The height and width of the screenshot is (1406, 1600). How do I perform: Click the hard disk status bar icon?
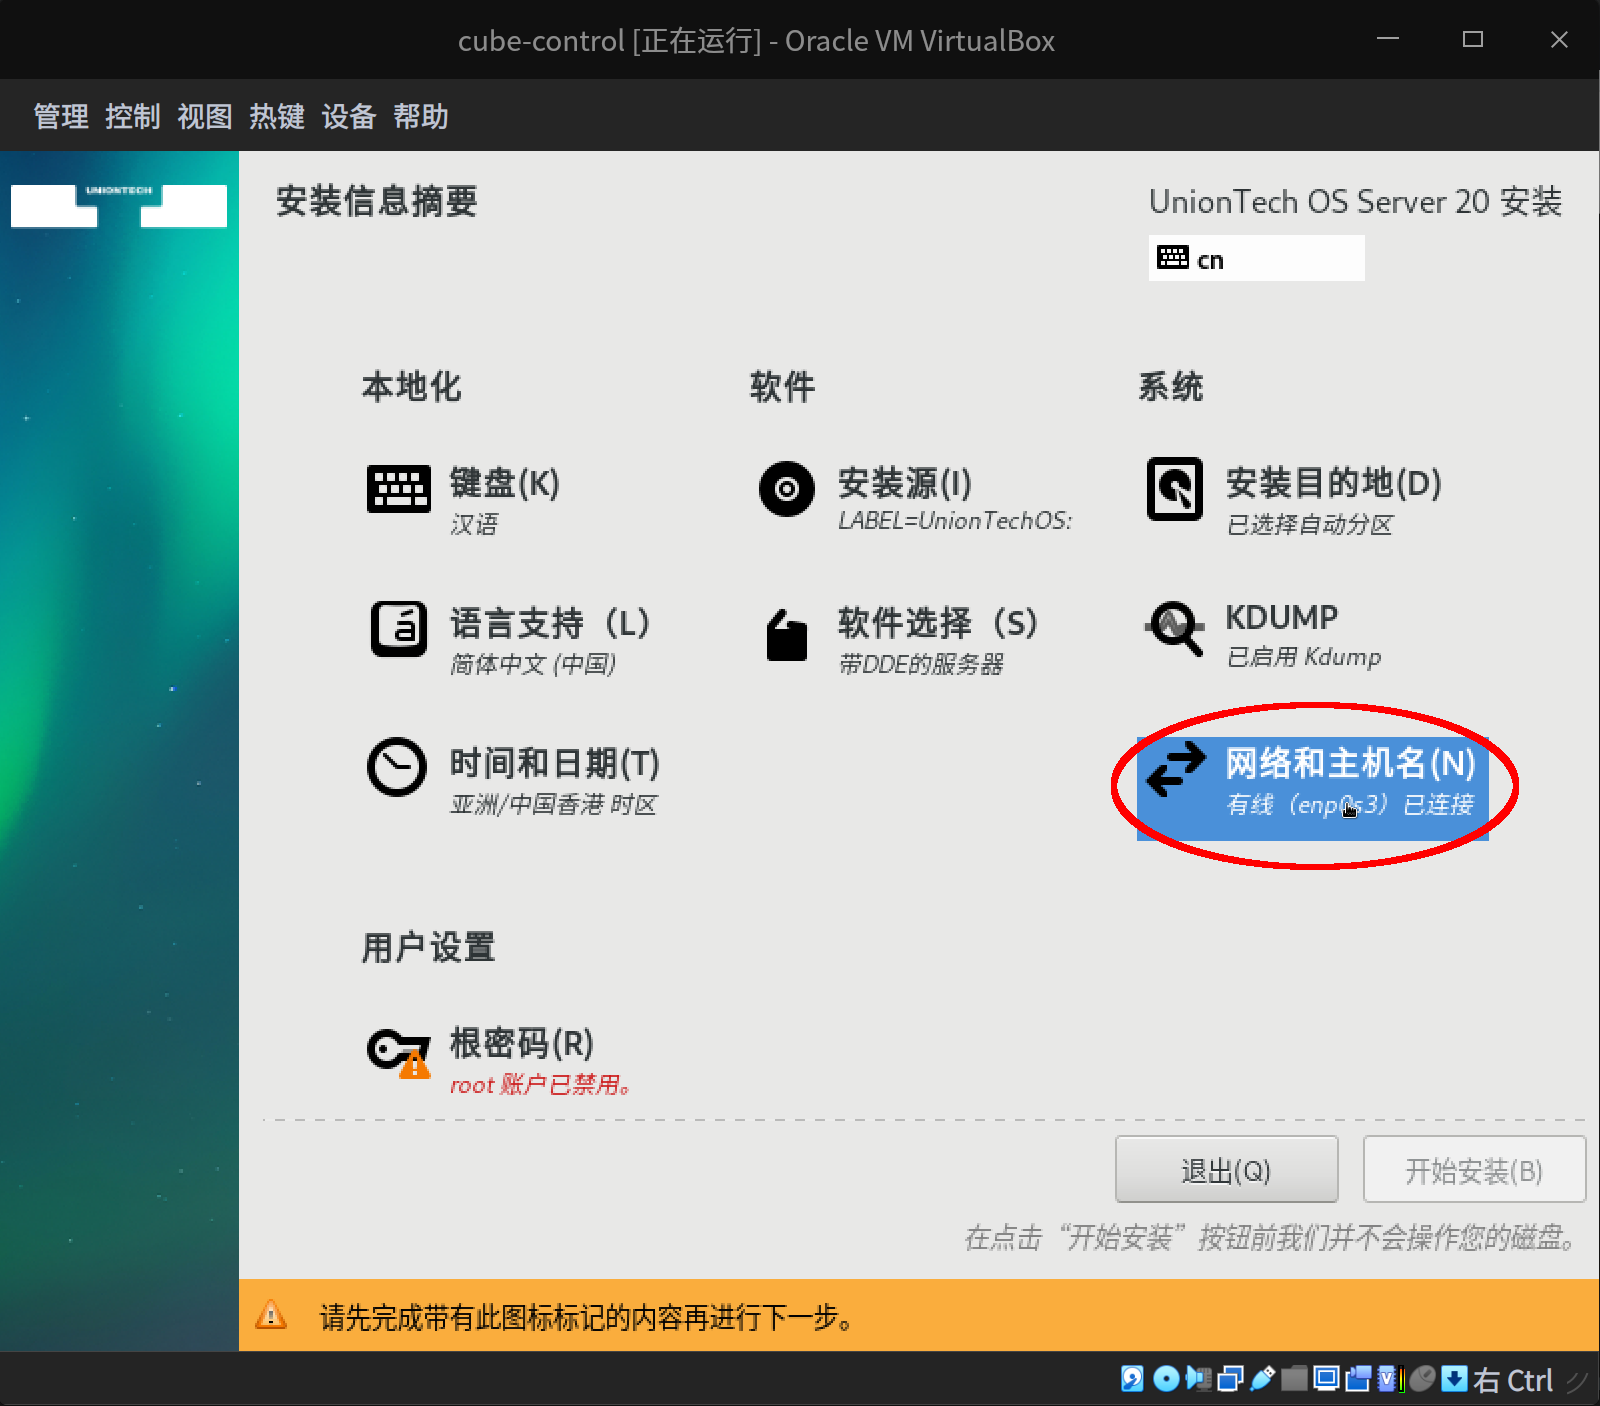click(1131, 1380)
